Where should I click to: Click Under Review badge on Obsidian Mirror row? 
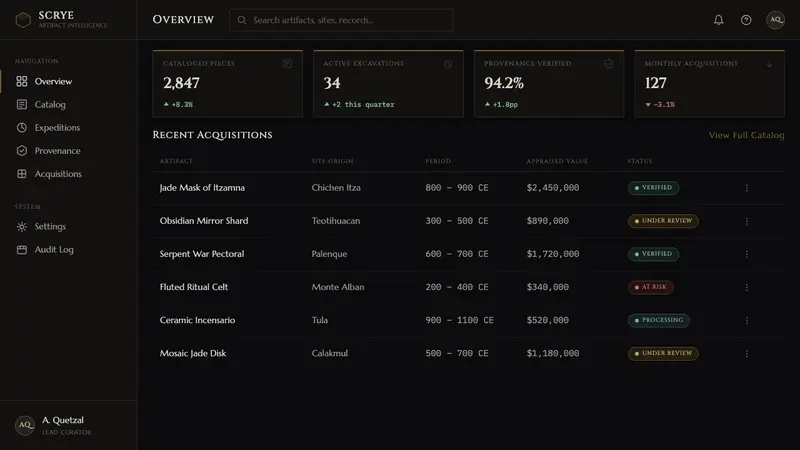point(663,221)
